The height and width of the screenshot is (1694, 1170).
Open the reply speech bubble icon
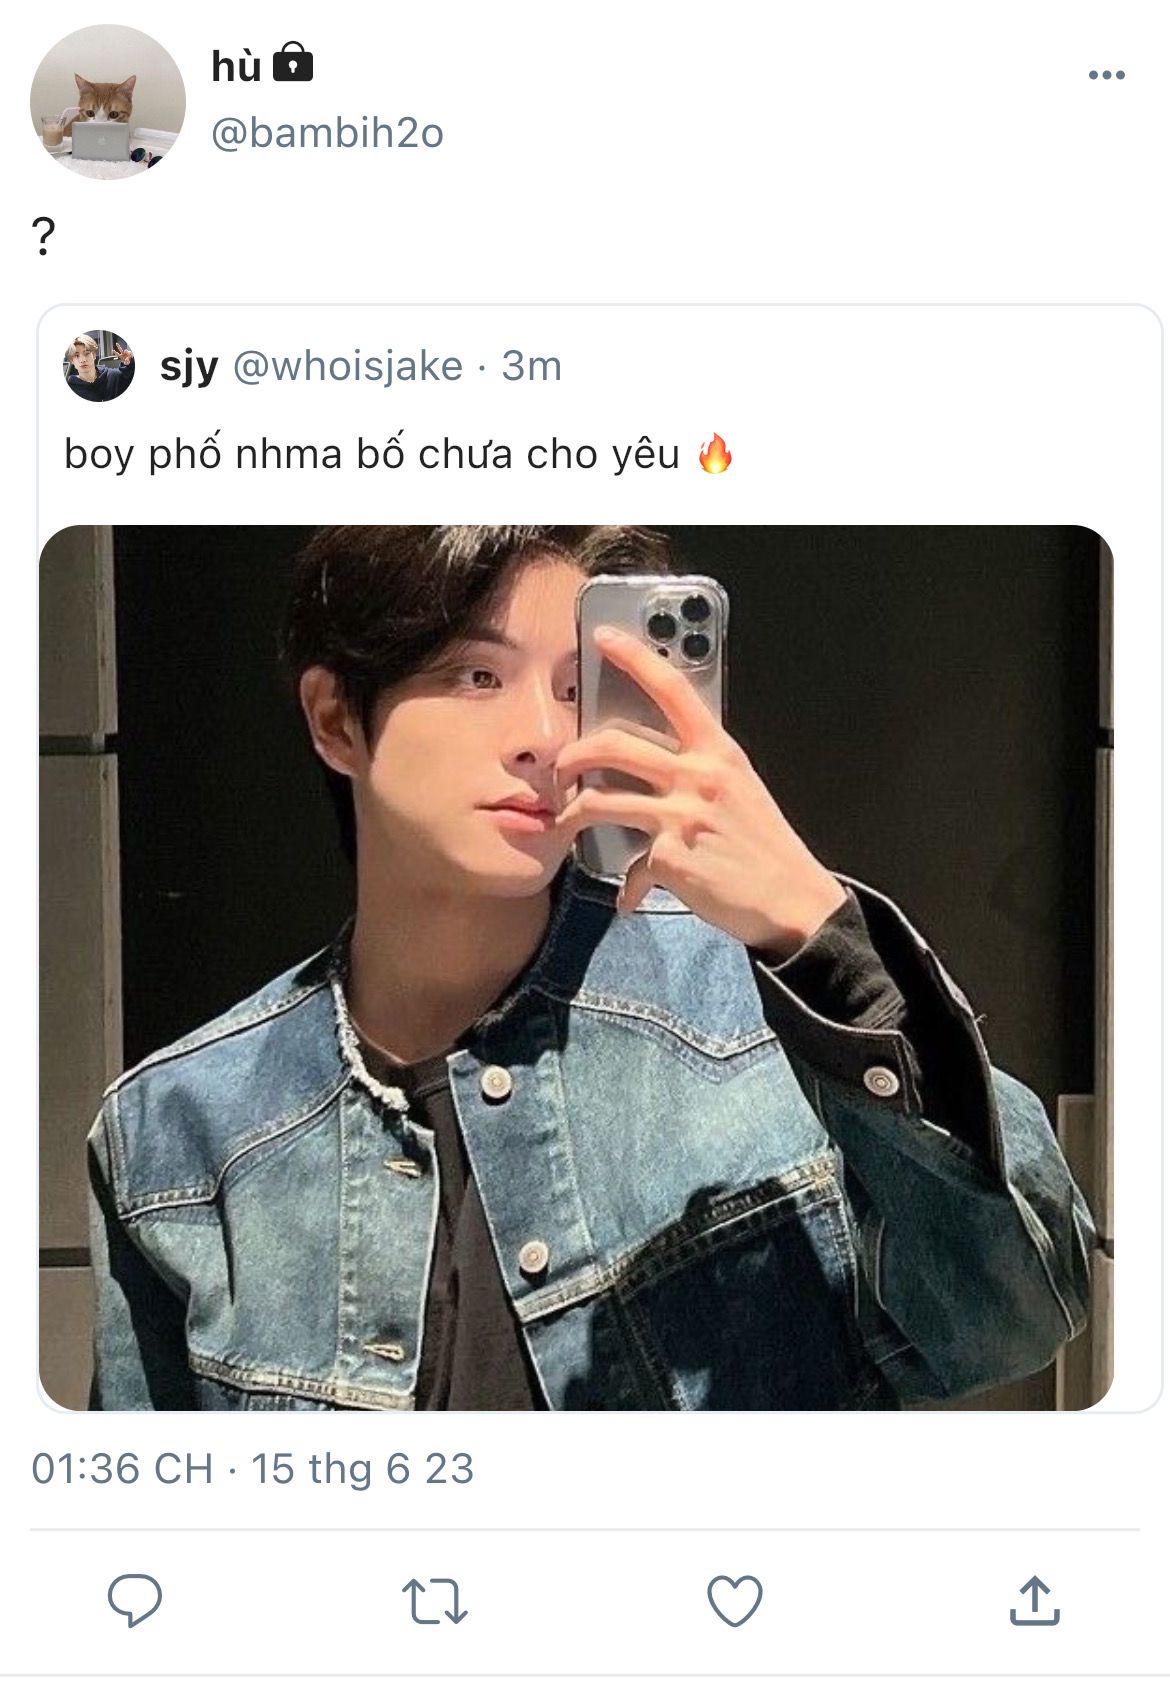(135, 1600)
